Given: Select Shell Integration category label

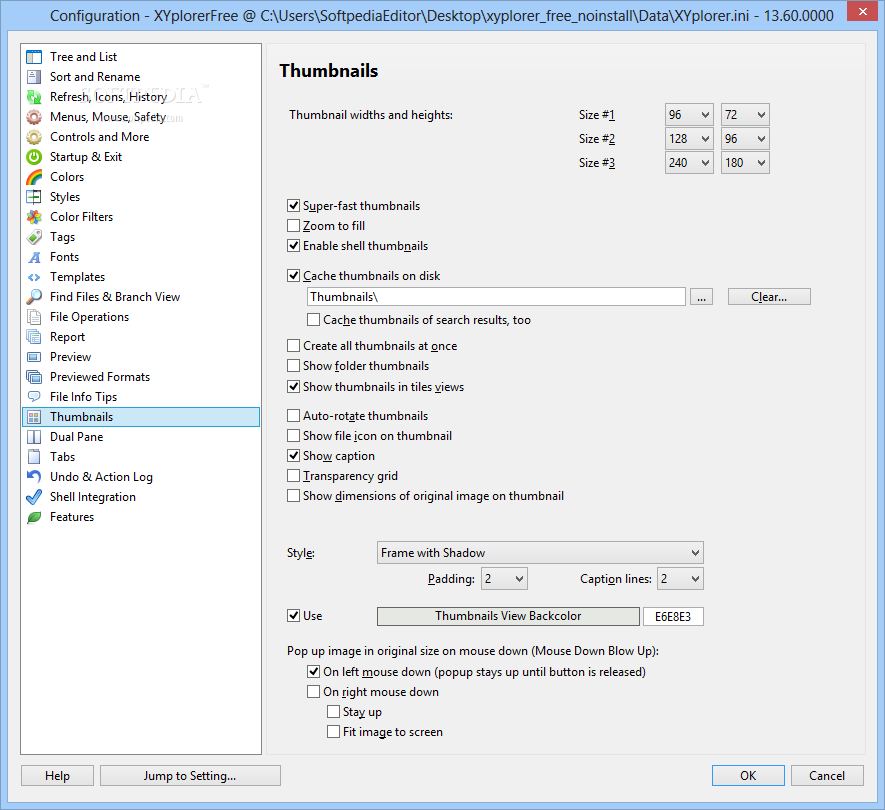Looking at the screenshot, I should (93, 497).
